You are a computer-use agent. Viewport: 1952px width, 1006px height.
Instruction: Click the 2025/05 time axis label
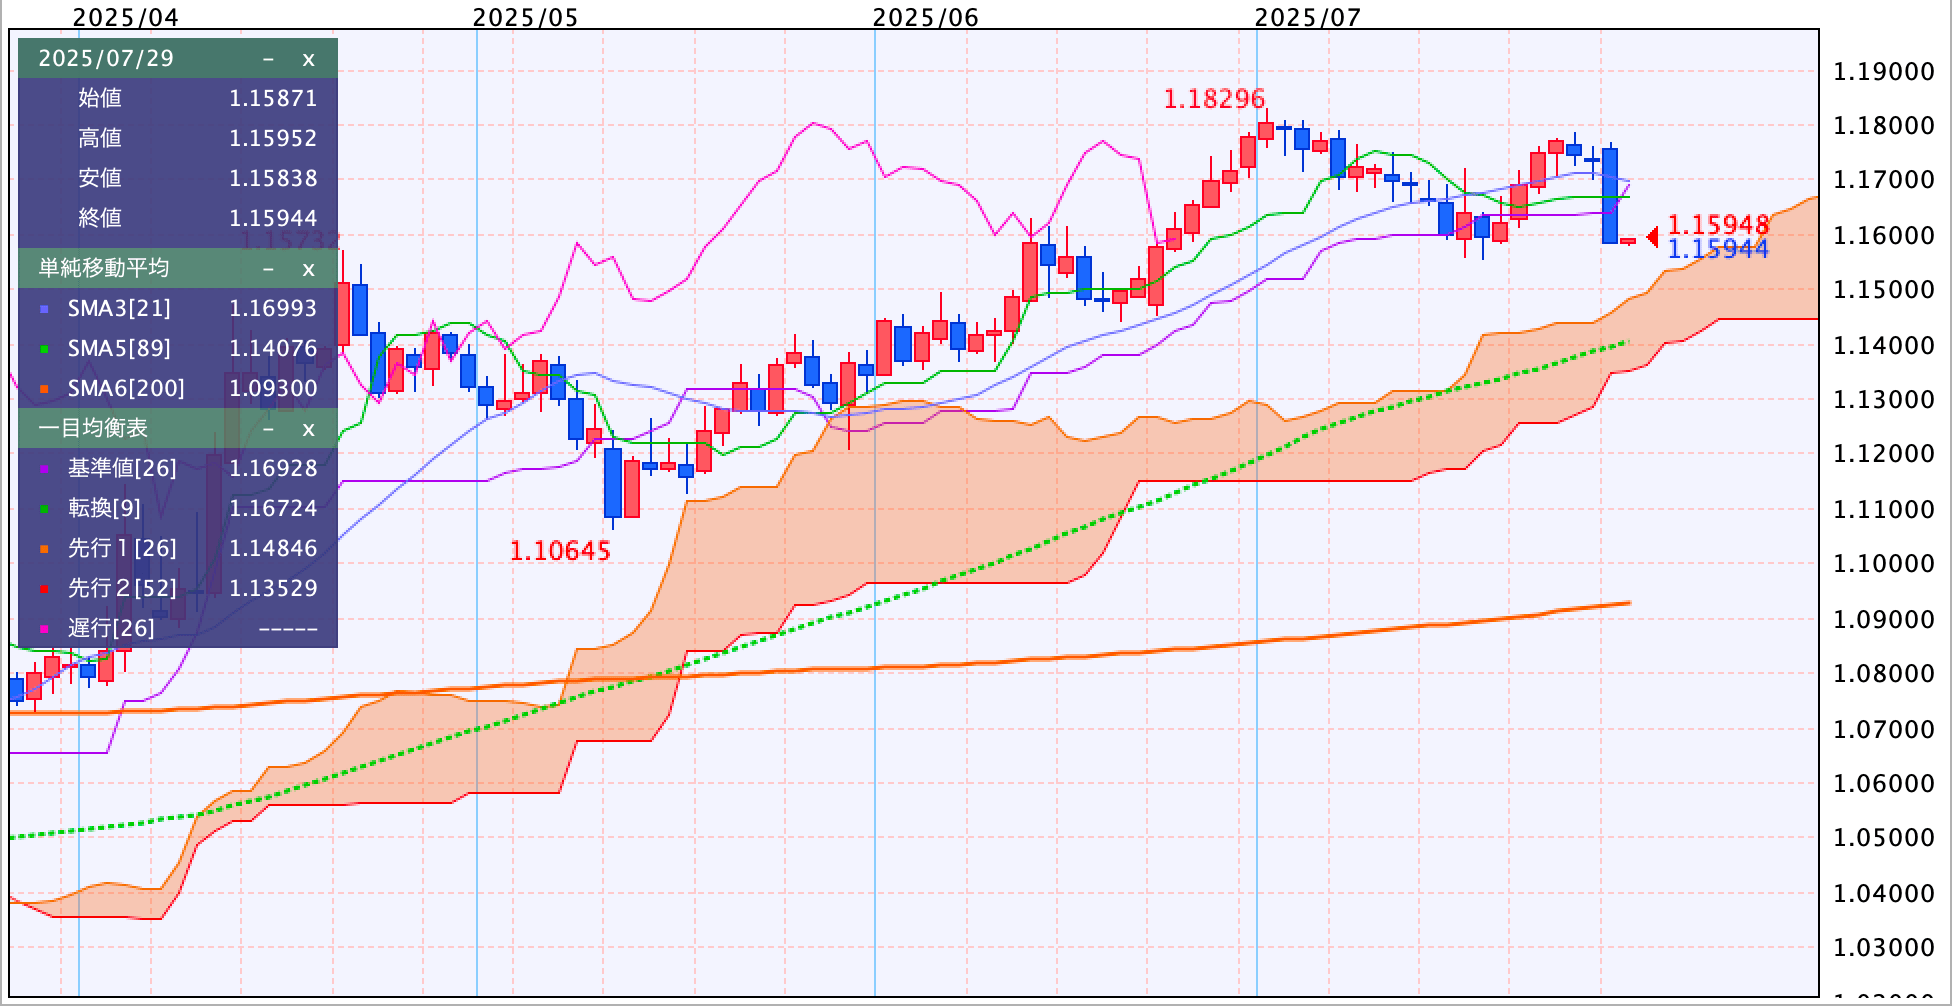coord(525,17)
